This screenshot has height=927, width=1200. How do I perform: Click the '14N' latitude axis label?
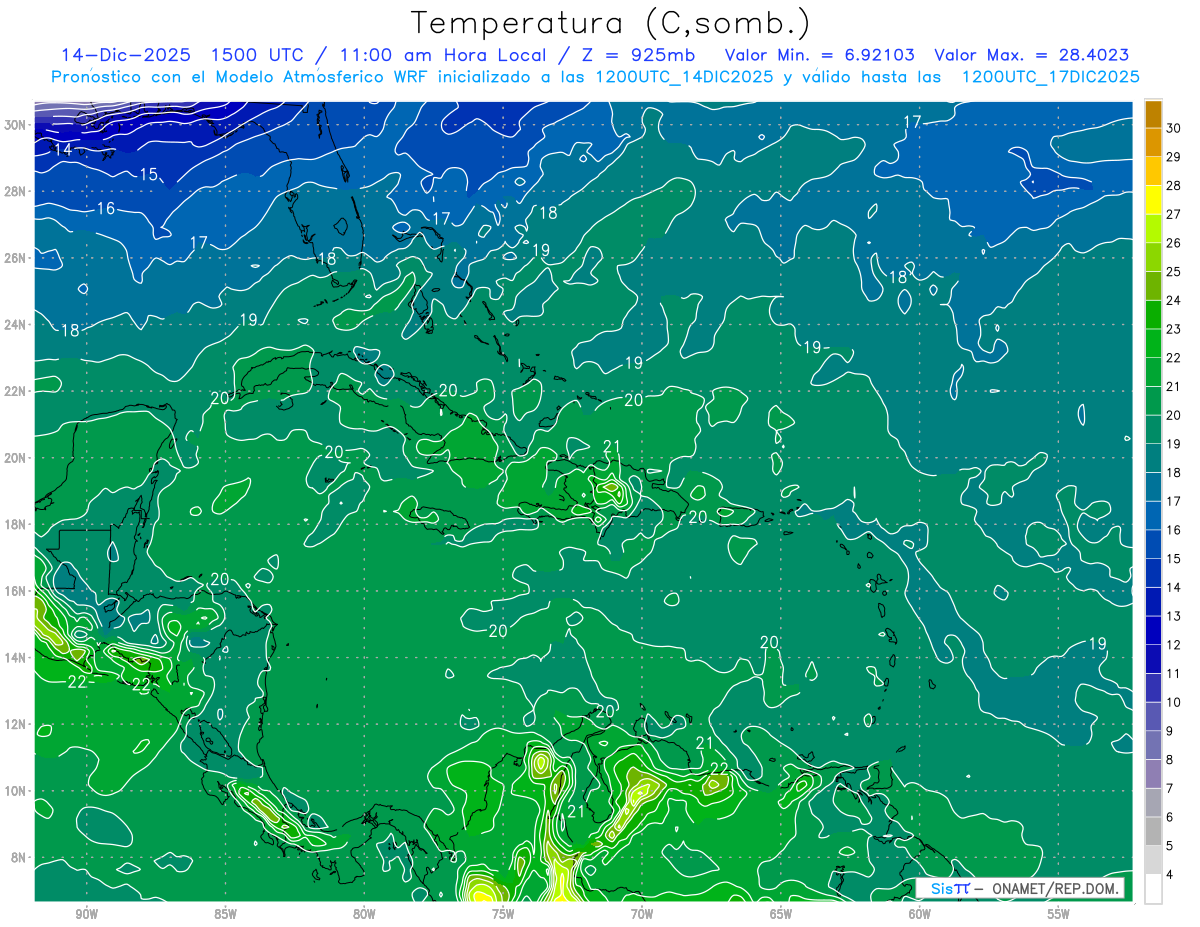pos(15,657)
